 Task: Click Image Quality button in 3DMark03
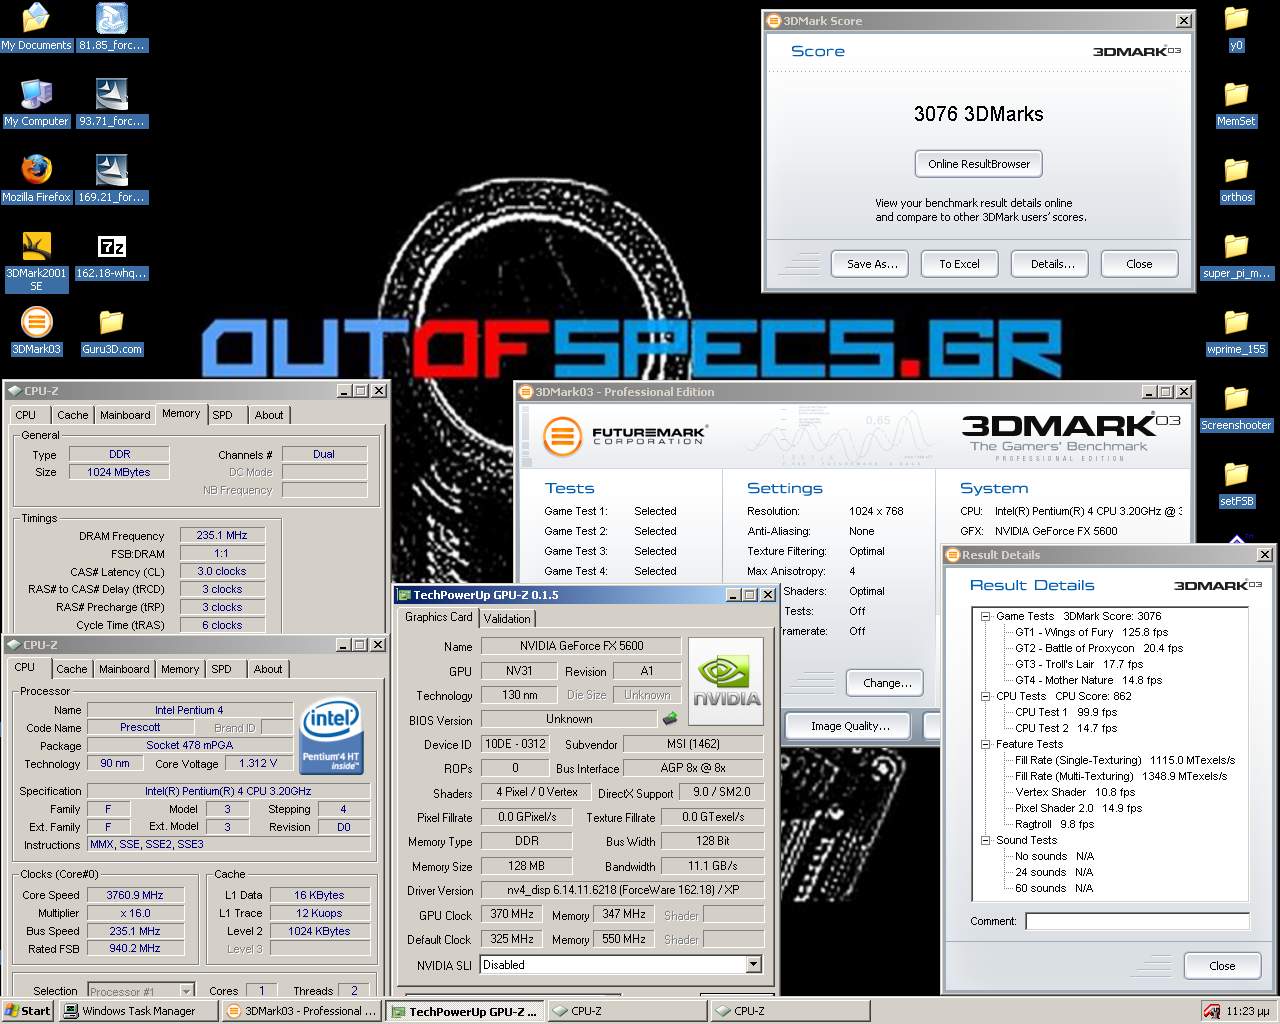coord(850,726)
